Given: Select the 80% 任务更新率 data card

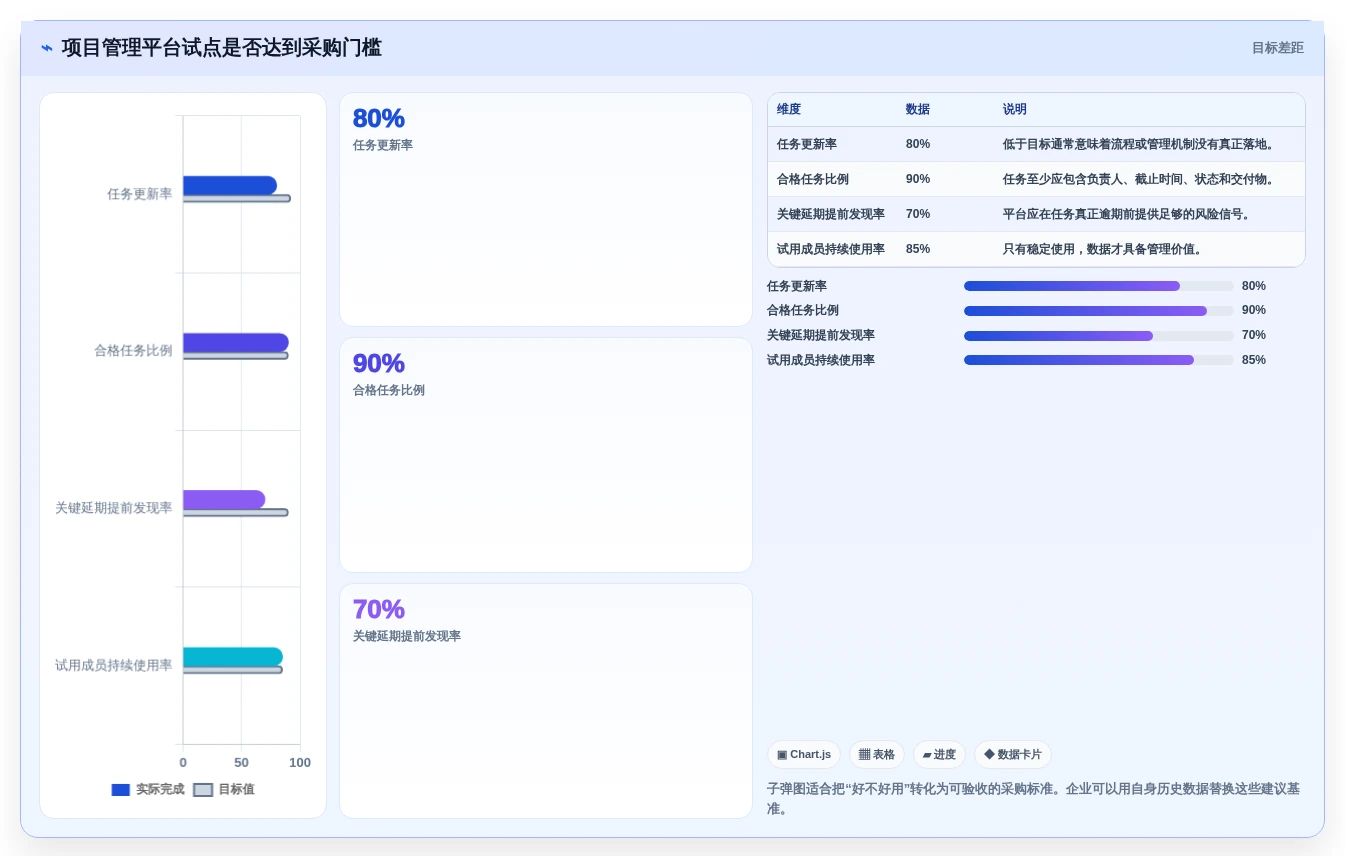Looking at the screenshot, I should [x=546, y=209].
